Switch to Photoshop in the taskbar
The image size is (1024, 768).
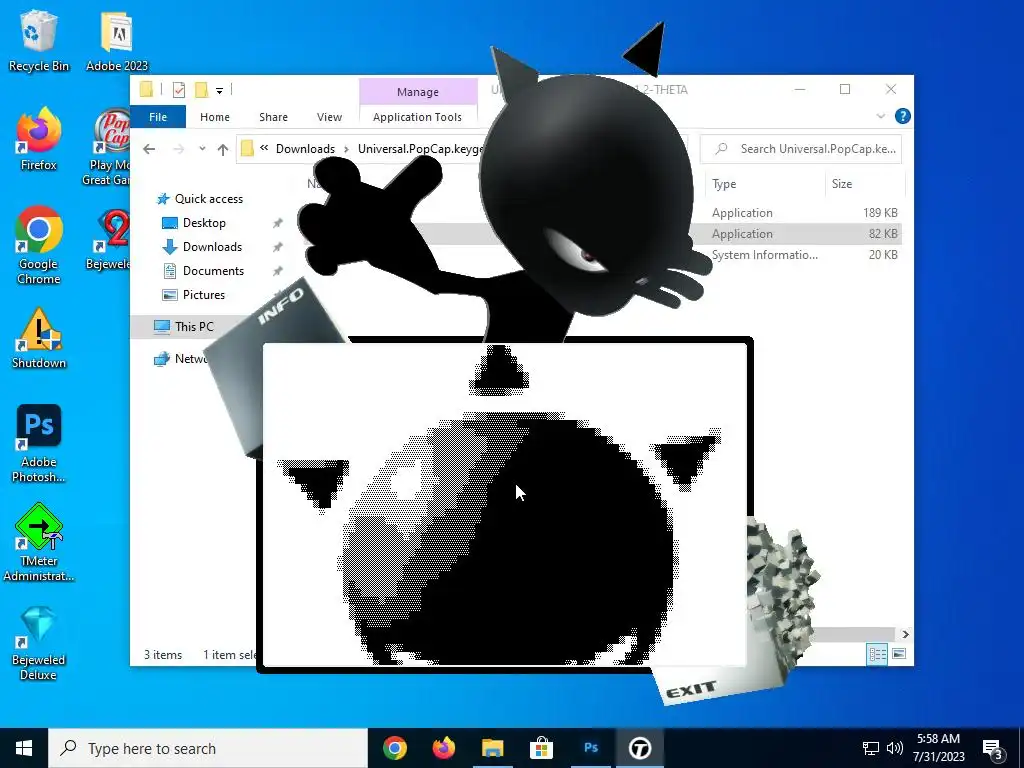coord(591,748)
